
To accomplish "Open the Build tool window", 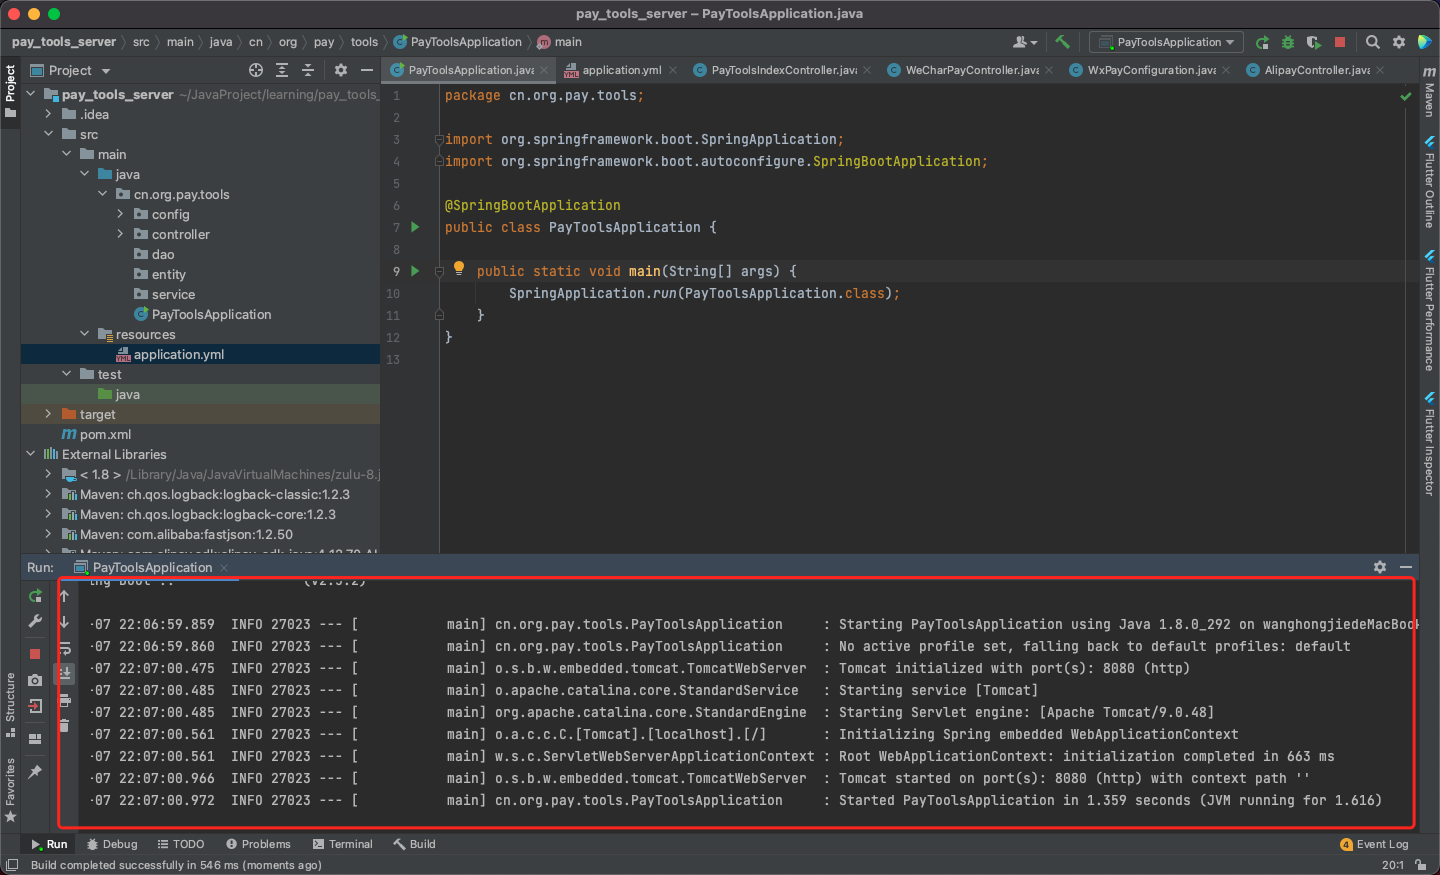I will 414,844.
